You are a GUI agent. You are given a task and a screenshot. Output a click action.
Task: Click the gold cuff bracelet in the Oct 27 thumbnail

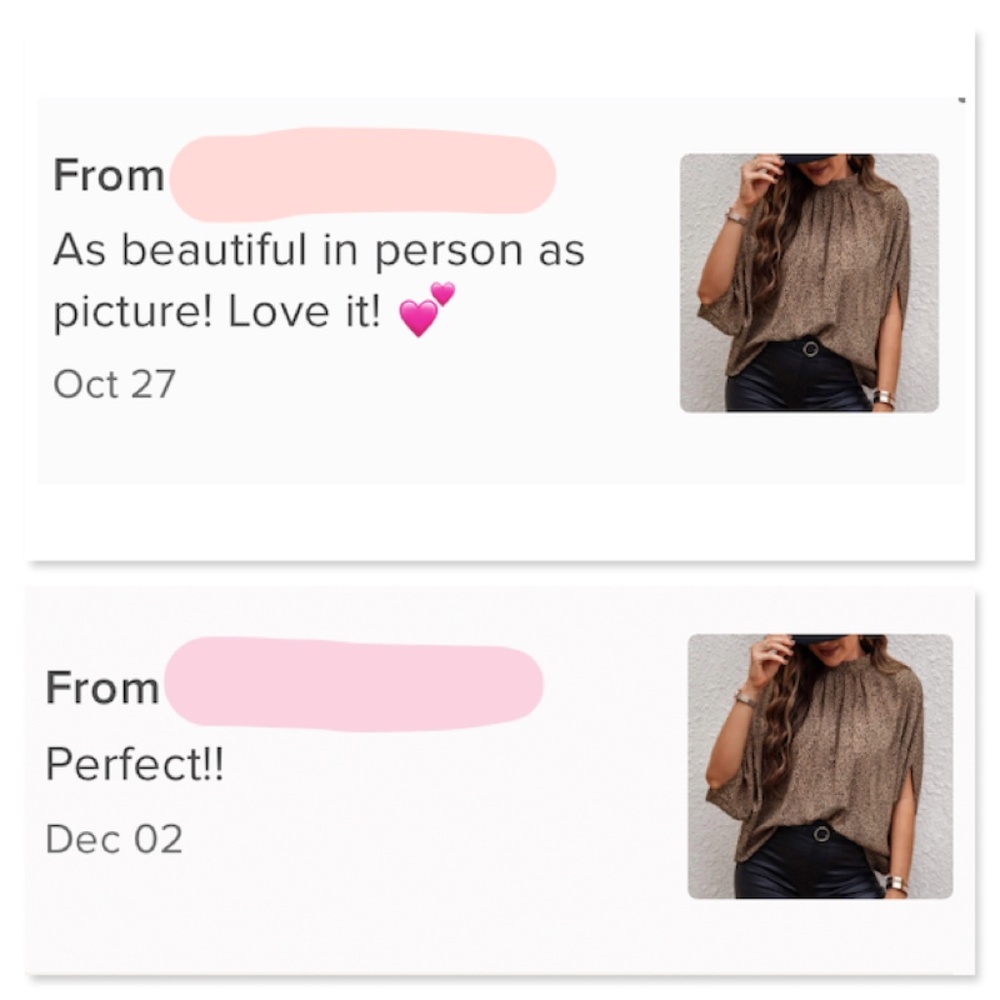click(x=884, y=397)
